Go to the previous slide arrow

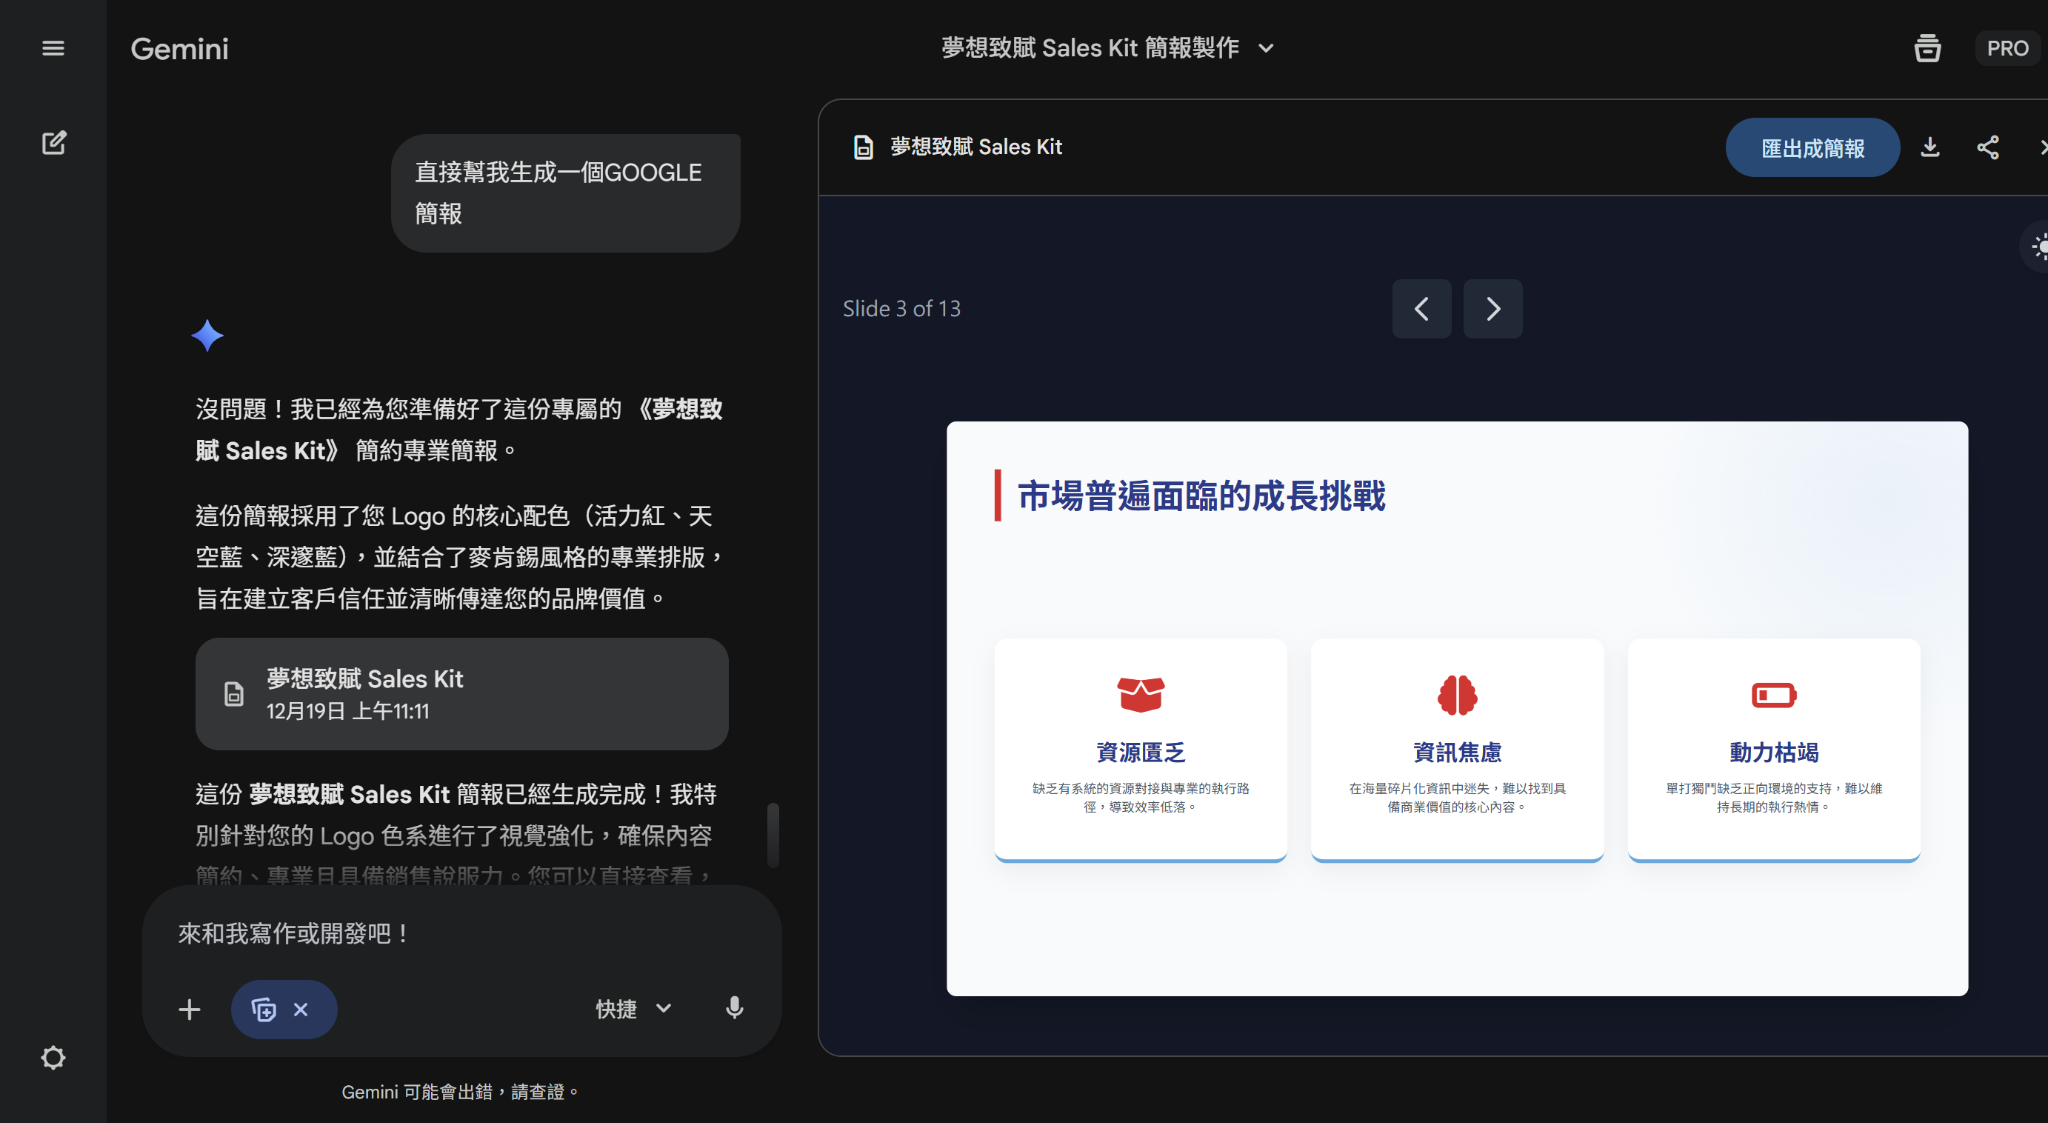tap(1421, 309)
